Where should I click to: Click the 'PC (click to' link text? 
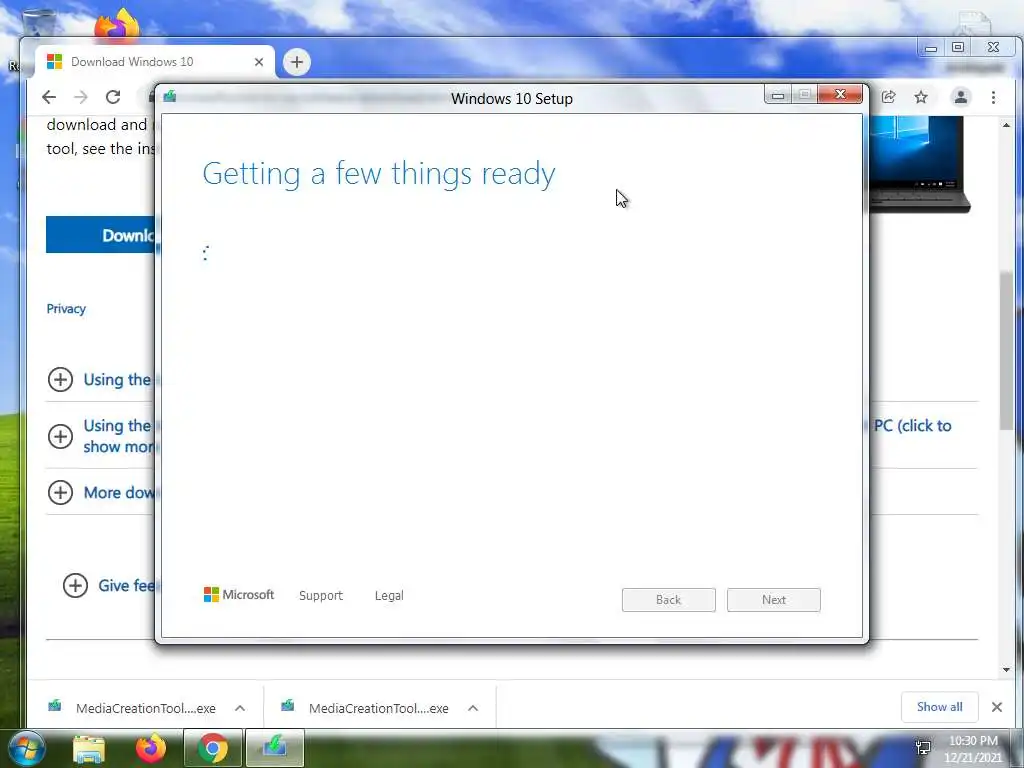tap(912, 426)
